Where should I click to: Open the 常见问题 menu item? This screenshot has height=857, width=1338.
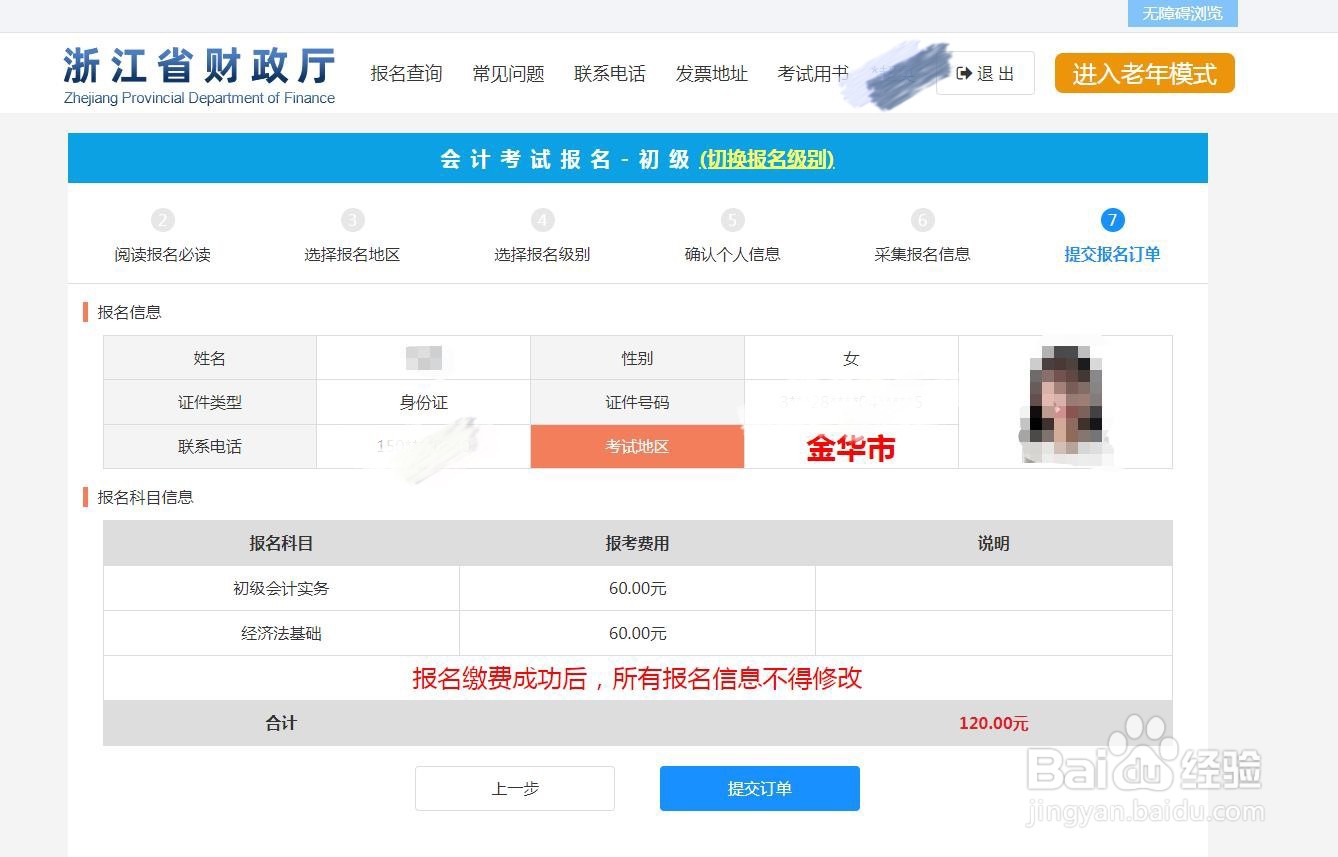pos(508,72)
